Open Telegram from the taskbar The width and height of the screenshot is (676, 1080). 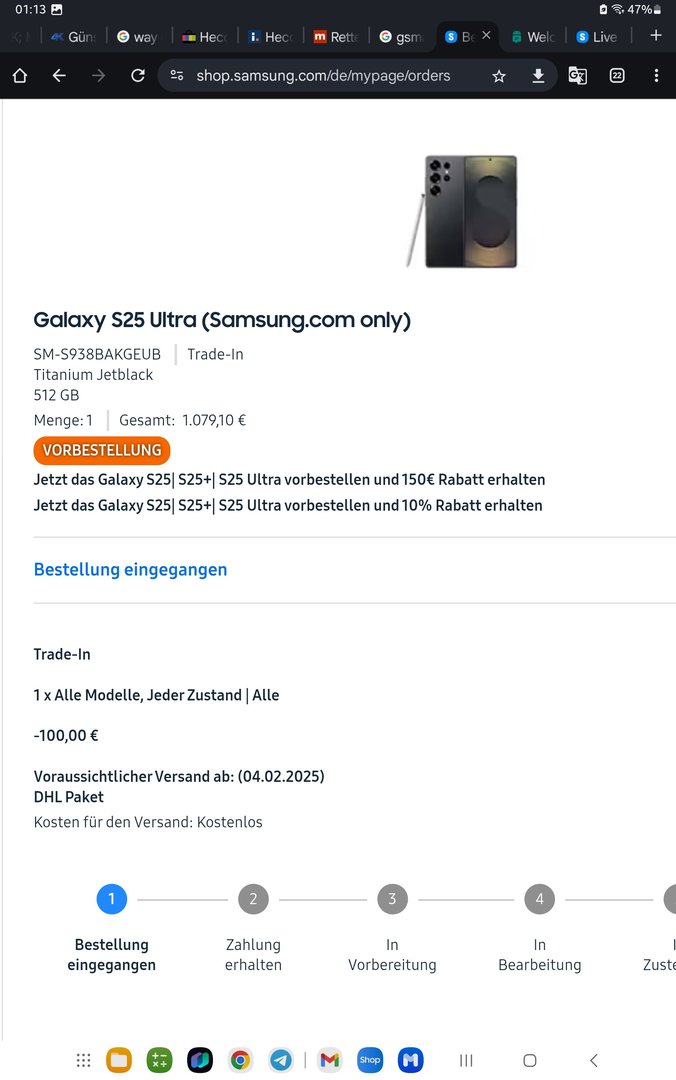coord(281,1060)
